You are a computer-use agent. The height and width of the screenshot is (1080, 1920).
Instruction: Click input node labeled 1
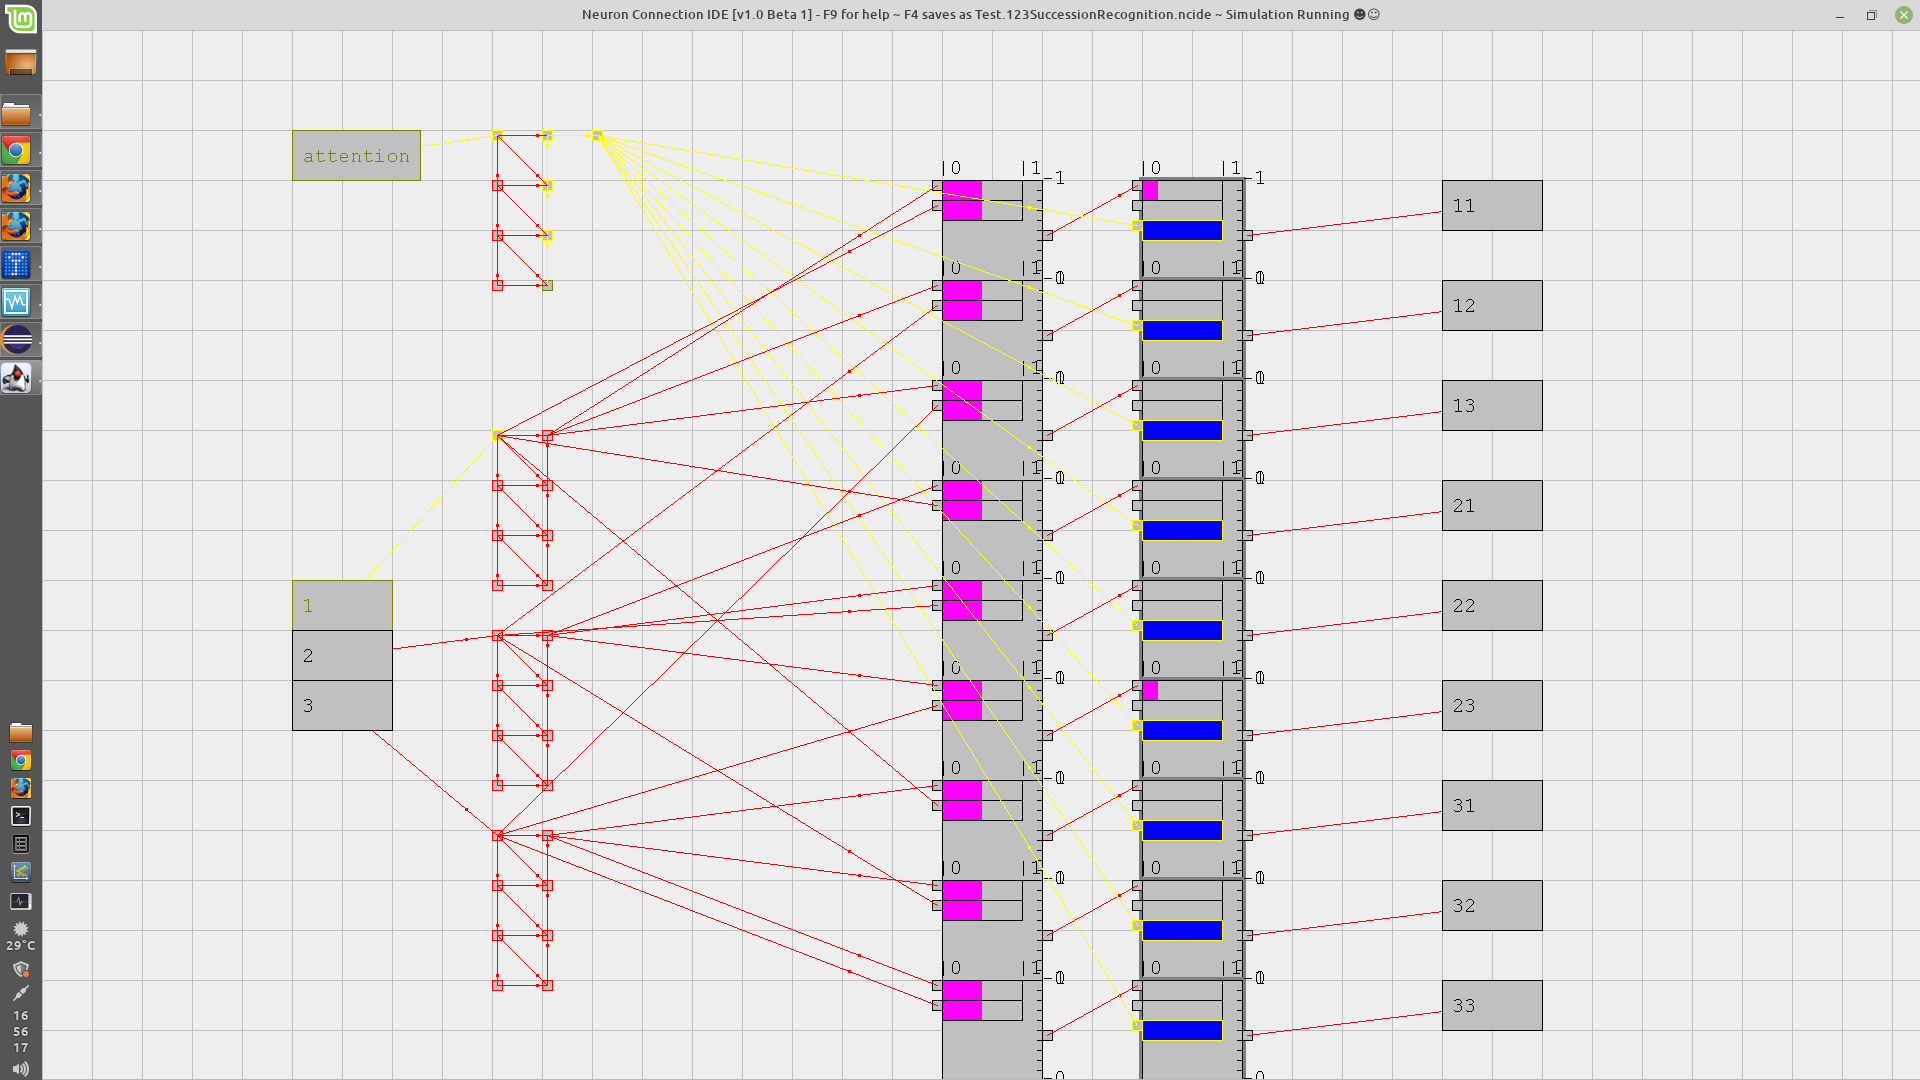tap(342, 606)
